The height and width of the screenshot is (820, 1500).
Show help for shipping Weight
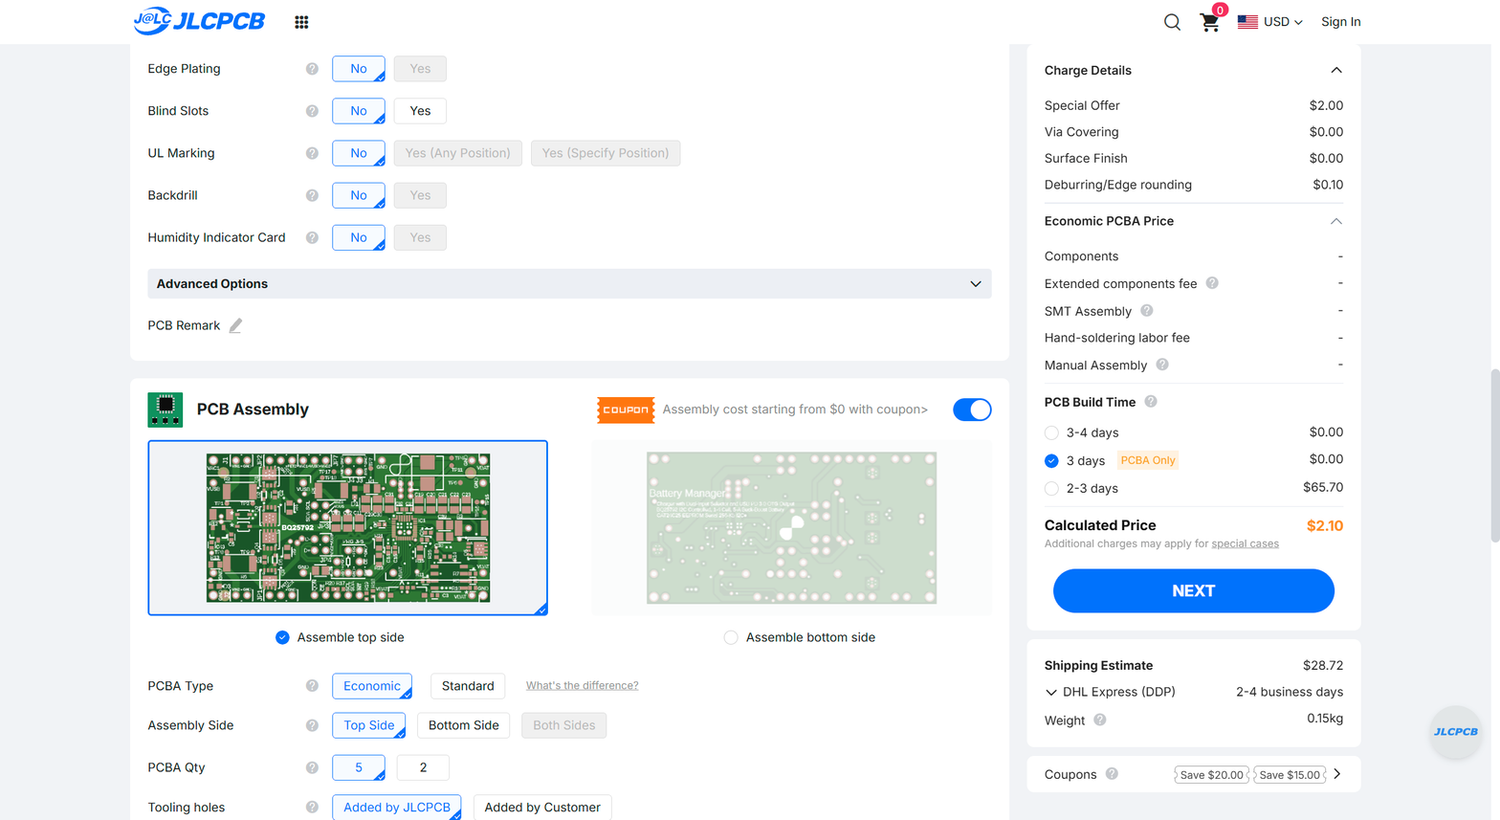(x=1100, y=720)
